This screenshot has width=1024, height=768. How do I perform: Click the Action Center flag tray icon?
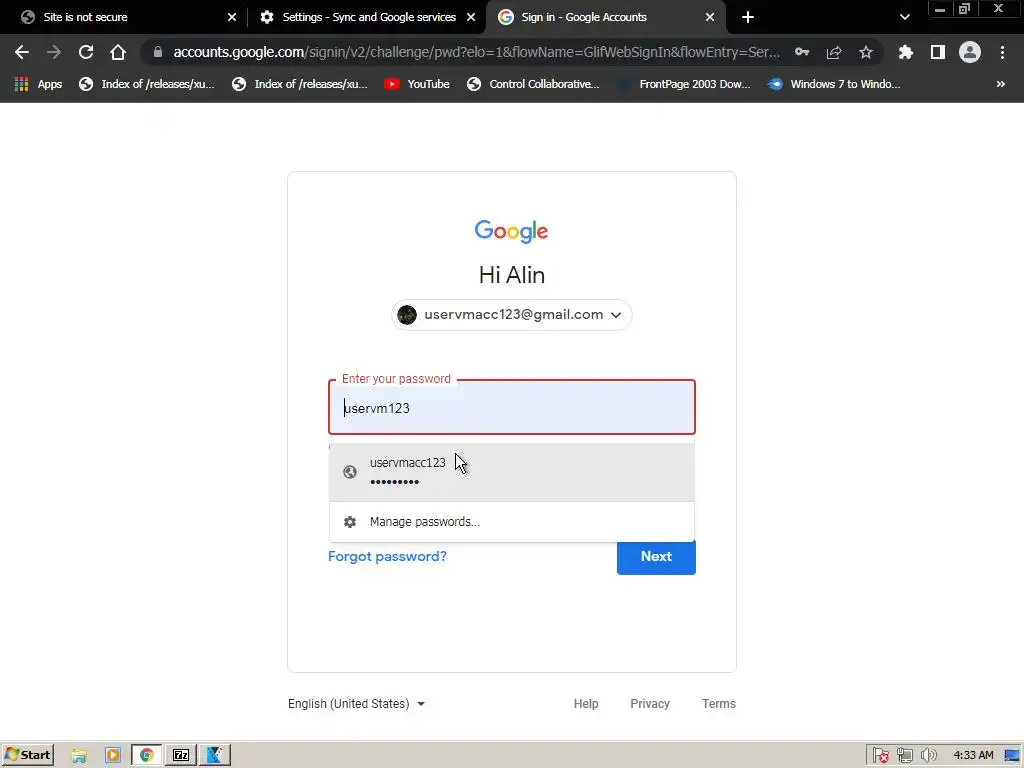pos(880,756)
